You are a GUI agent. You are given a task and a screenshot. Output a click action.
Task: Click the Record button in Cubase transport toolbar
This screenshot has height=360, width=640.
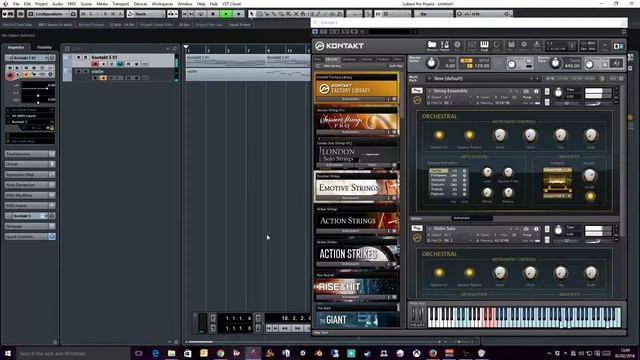point(238,14)
